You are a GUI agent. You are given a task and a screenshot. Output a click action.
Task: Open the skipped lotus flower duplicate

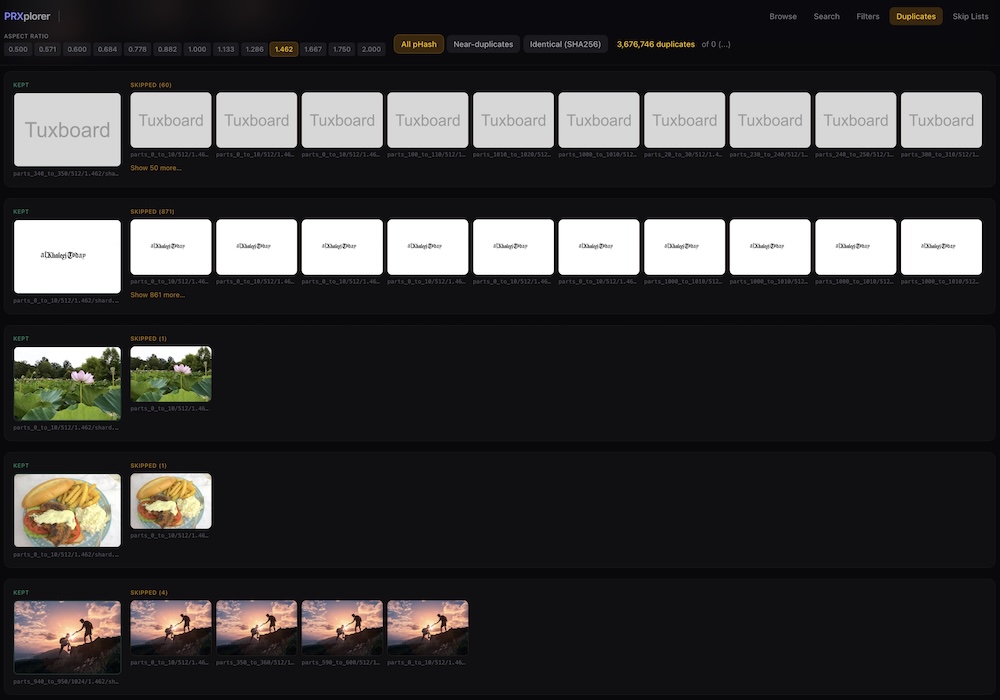(171, 374)
